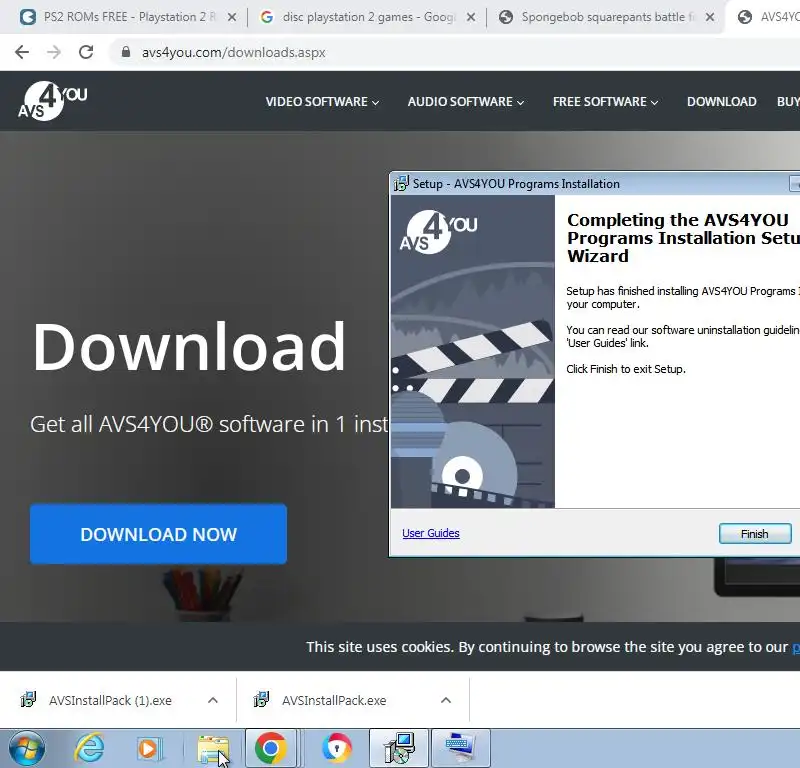Go back with the browser back arrow
Screen dimensions: 800x768
pyautogui.click(x=22, y=52)
